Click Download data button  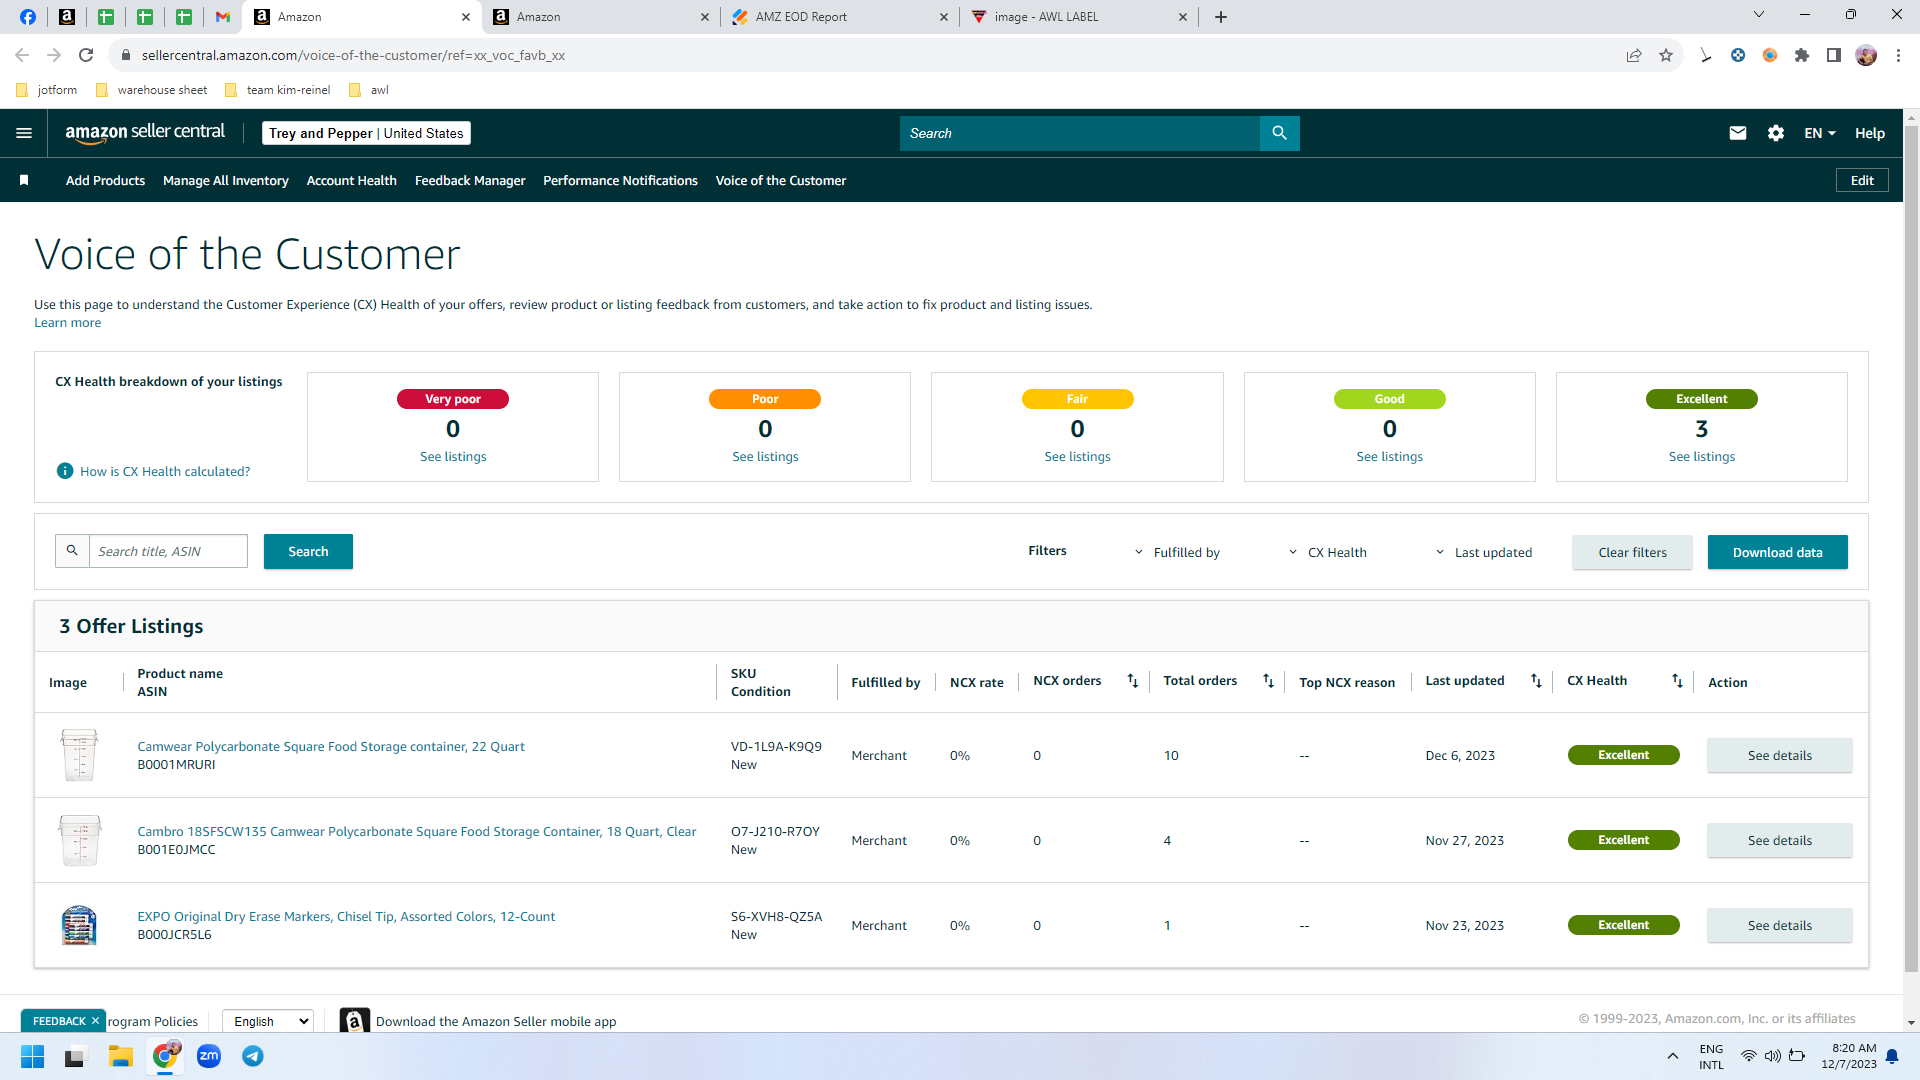click(x=1777, y=552)
